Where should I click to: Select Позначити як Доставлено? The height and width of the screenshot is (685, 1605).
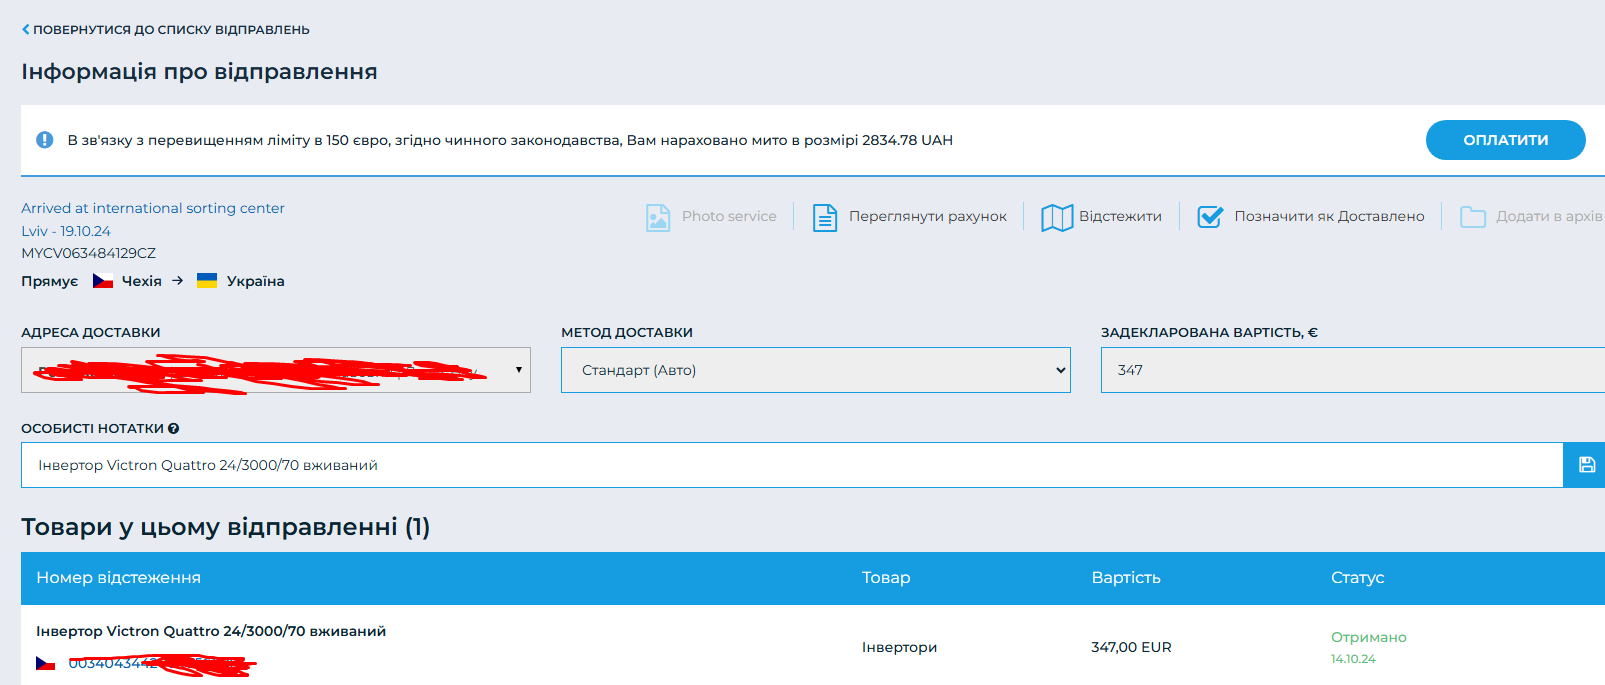coord(1329,217)
